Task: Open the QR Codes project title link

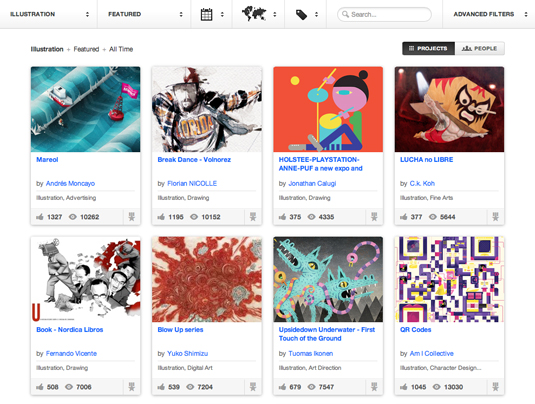Action: click(416, 330)
